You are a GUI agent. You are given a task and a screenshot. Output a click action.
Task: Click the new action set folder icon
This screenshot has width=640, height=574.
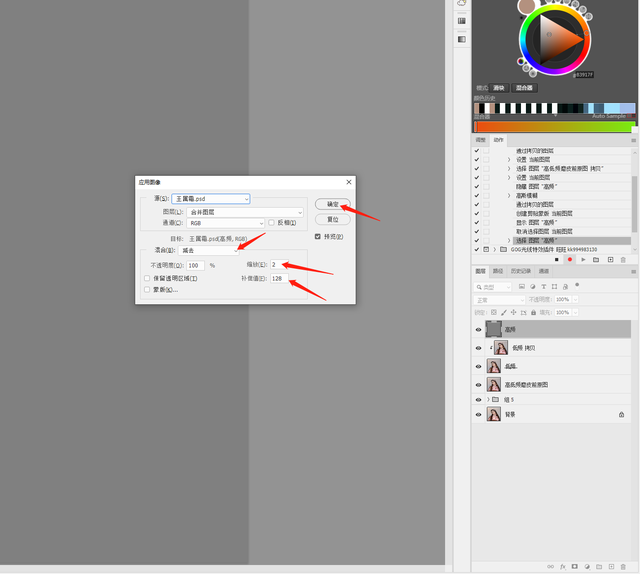(596, 260)
